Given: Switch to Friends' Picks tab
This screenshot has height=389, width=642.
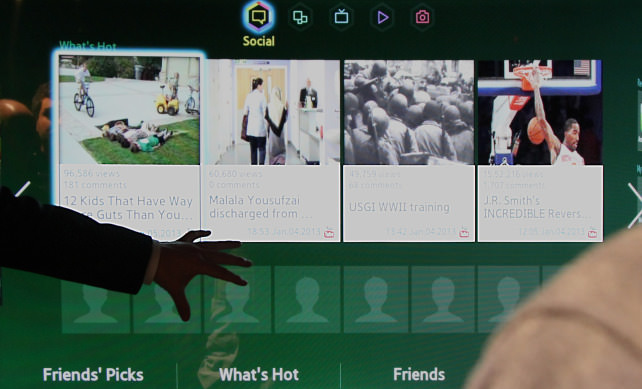Looking at the screenshot, I should point(93,375).
